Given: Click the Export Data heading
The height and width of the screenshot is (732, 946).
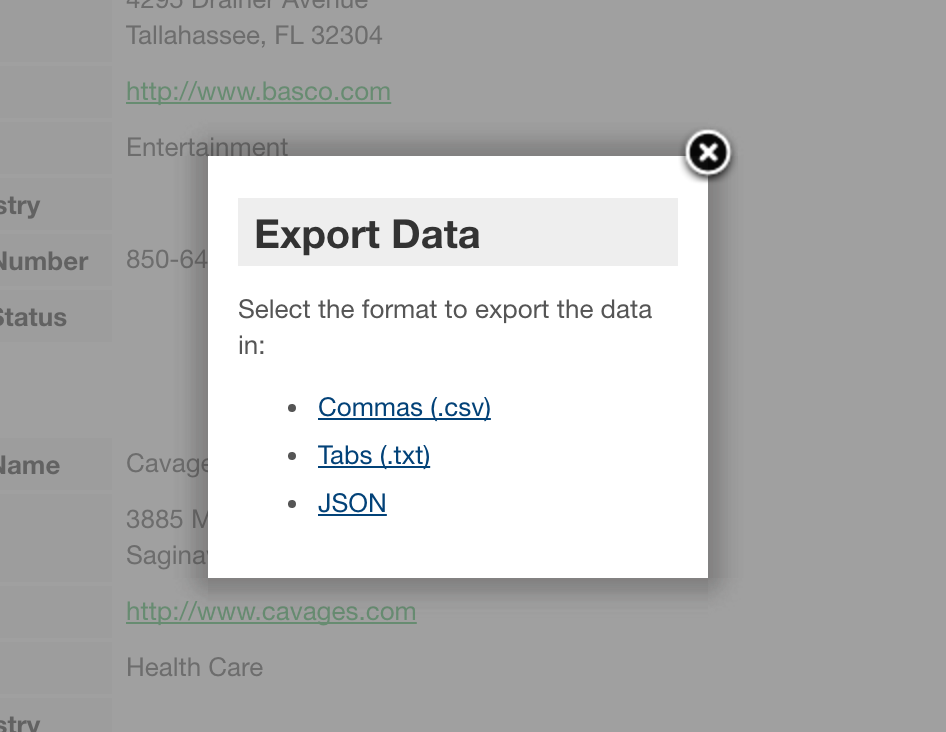Looking at the screenshot, I should pyautogui.click(x=367, y=234).
